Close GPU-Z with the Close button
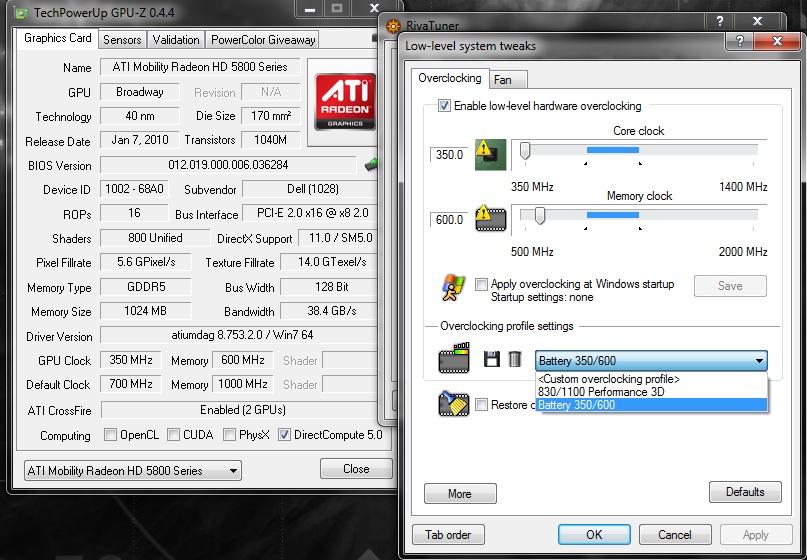Screen dimensions: 807x560 coord(356,469)
